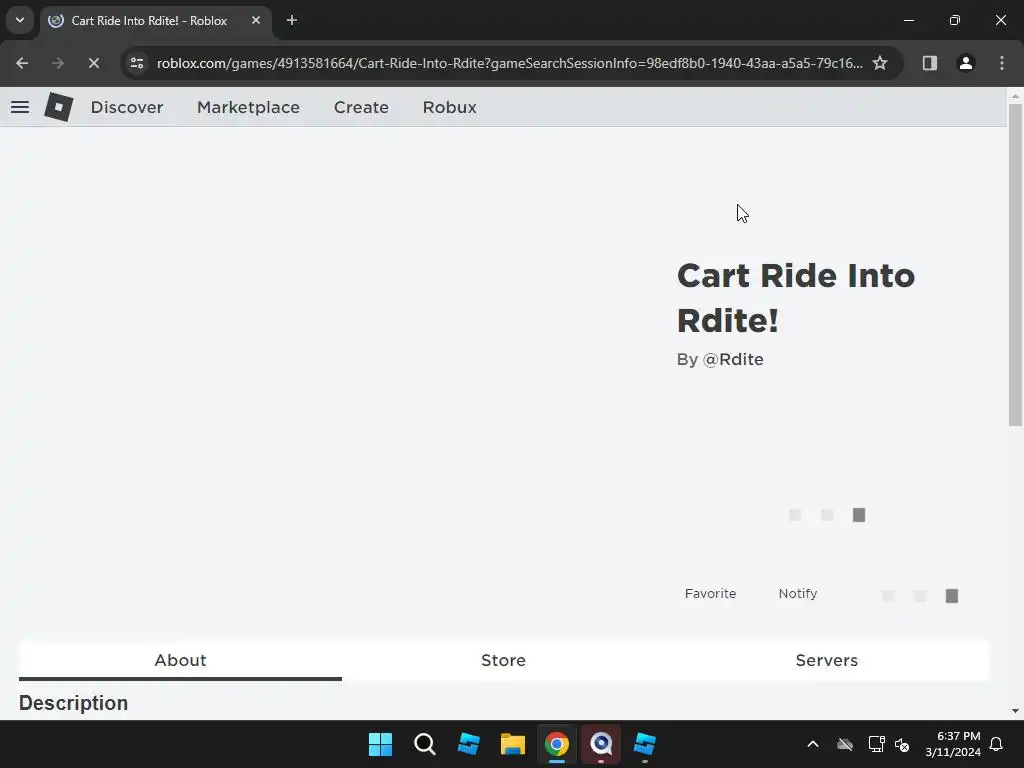
Task: Bookmark this page with the star icon
Action: 880,63
